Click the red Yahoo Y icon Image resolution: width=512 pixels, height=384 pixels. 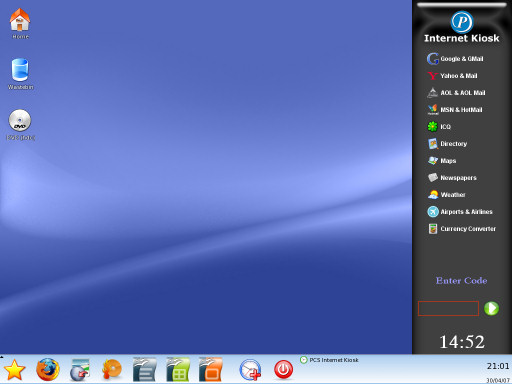(433, 76)
